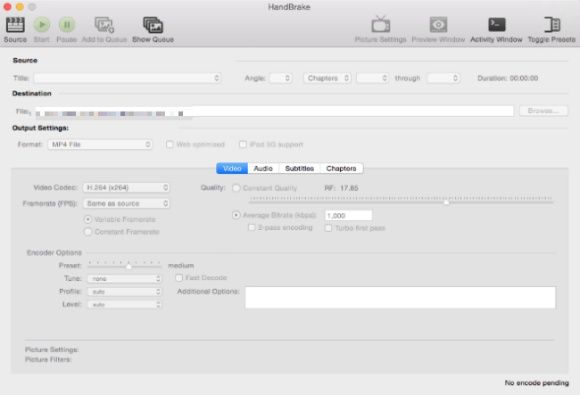Viewport: 580px width, 395px height.
Task: Select the Average Bitrate radio button
Action: [236, 215]
